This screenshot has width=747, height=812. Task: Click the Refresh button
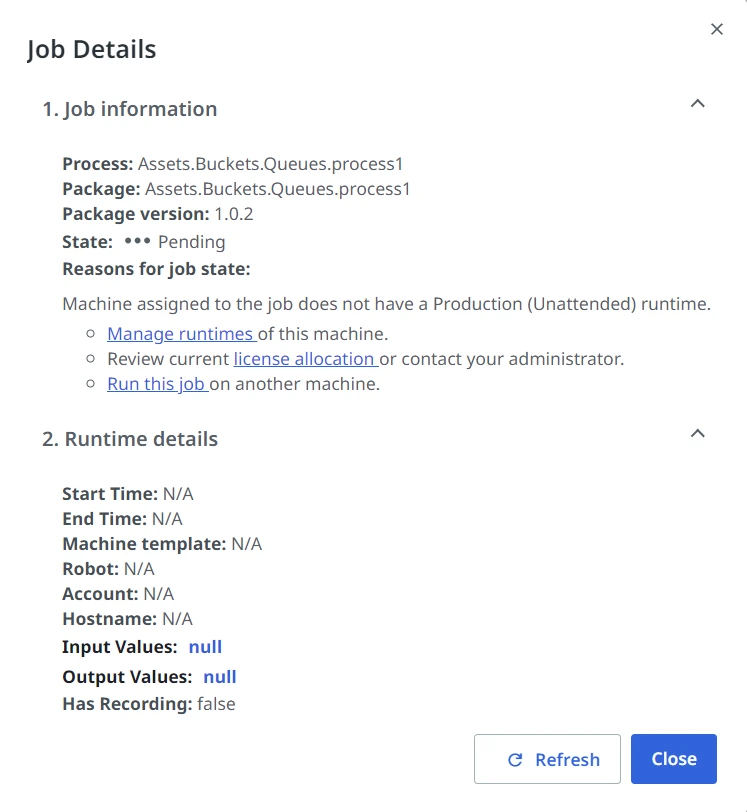click(x=547, y=759)
